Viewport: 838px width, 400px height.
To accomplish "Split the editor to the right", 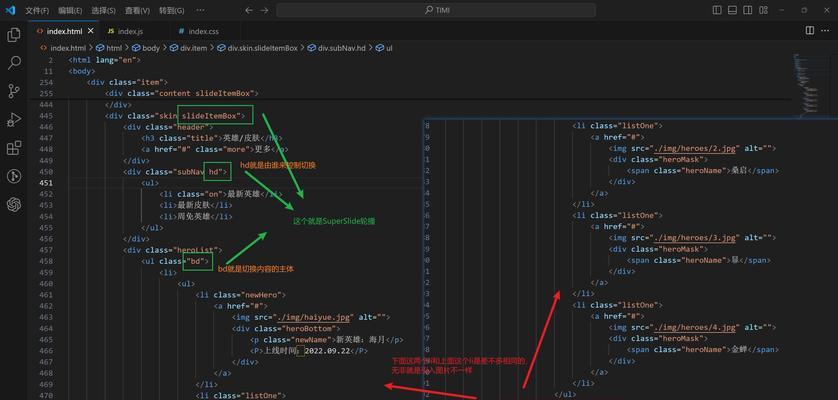I will pos(810,31).
